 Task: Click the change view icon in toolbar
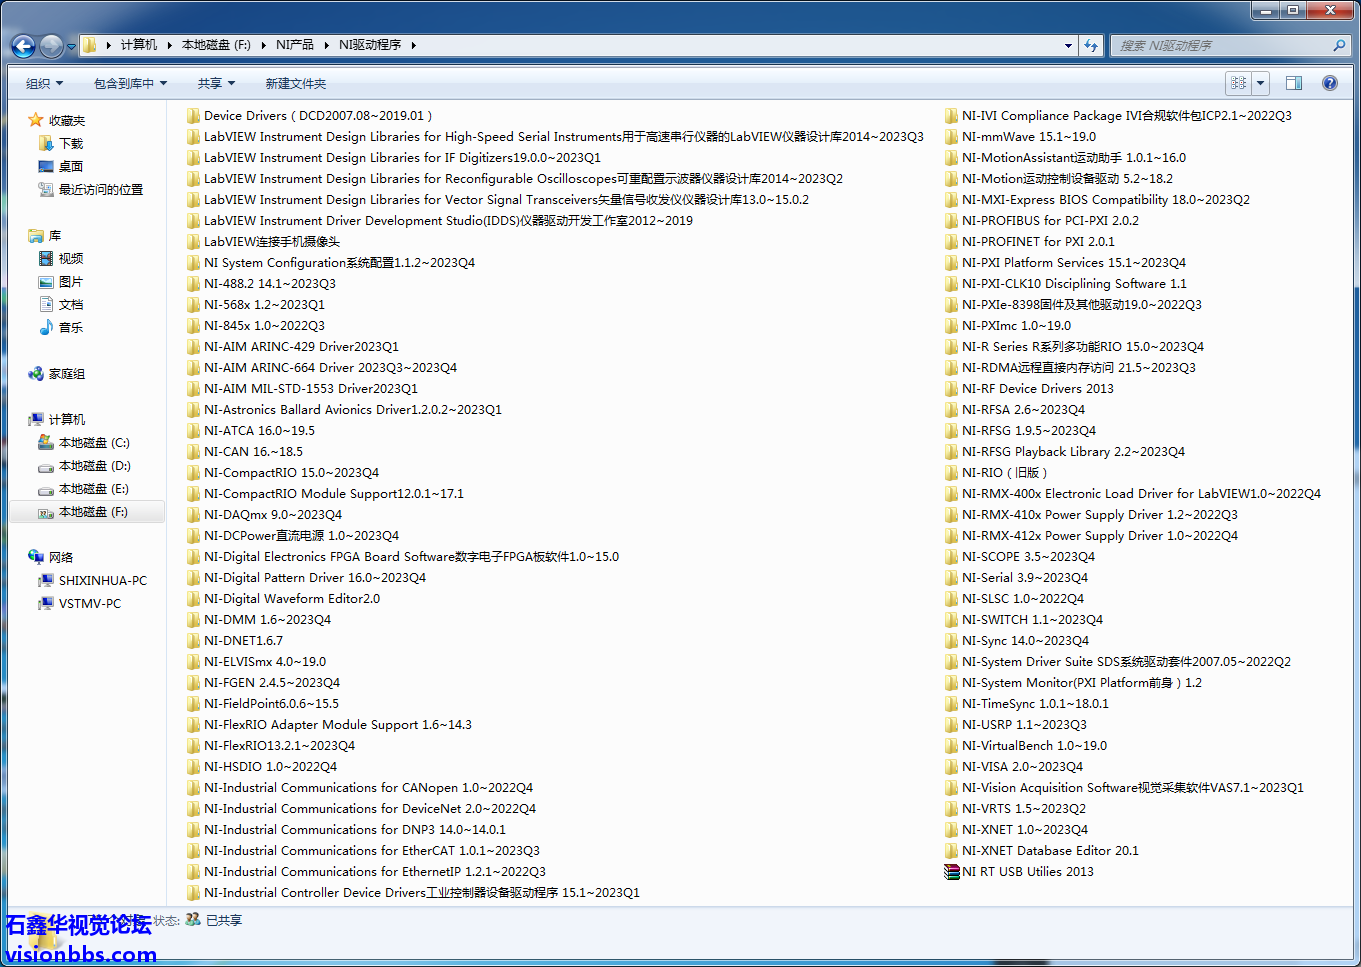[1239, 83]
